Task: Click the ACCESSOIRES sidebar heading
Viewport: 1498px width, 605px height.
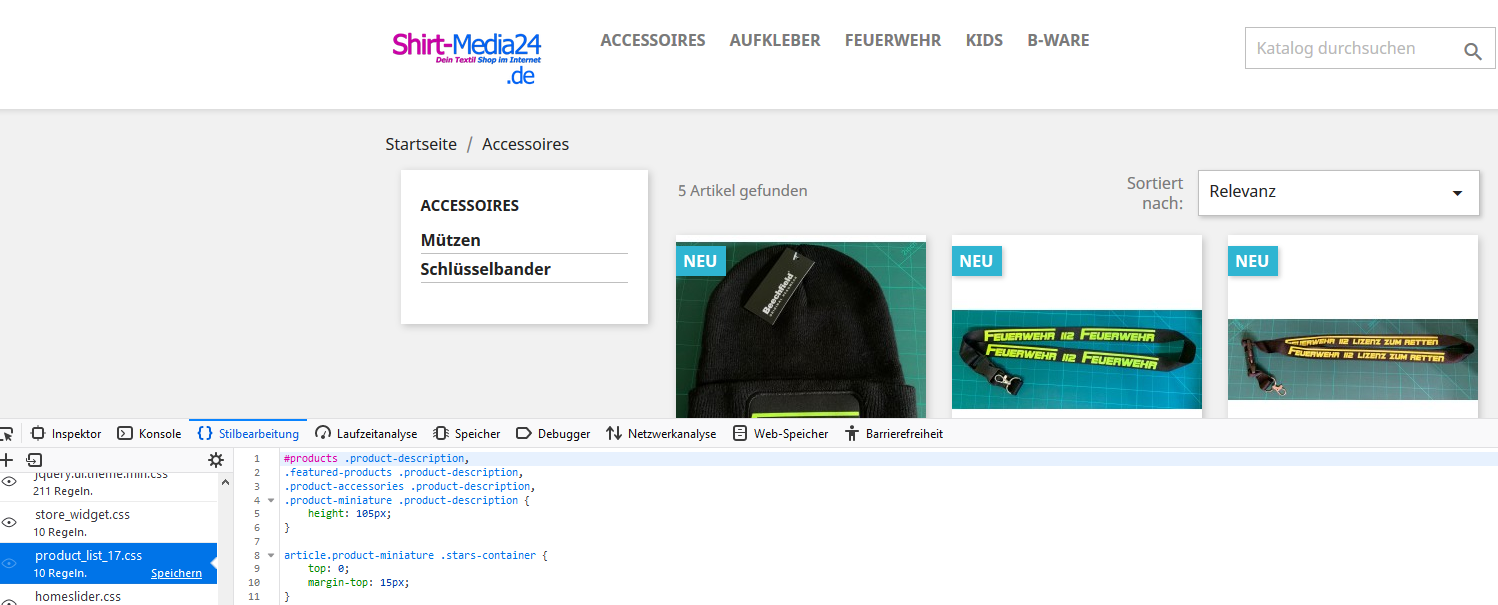Action: point(470,206)
